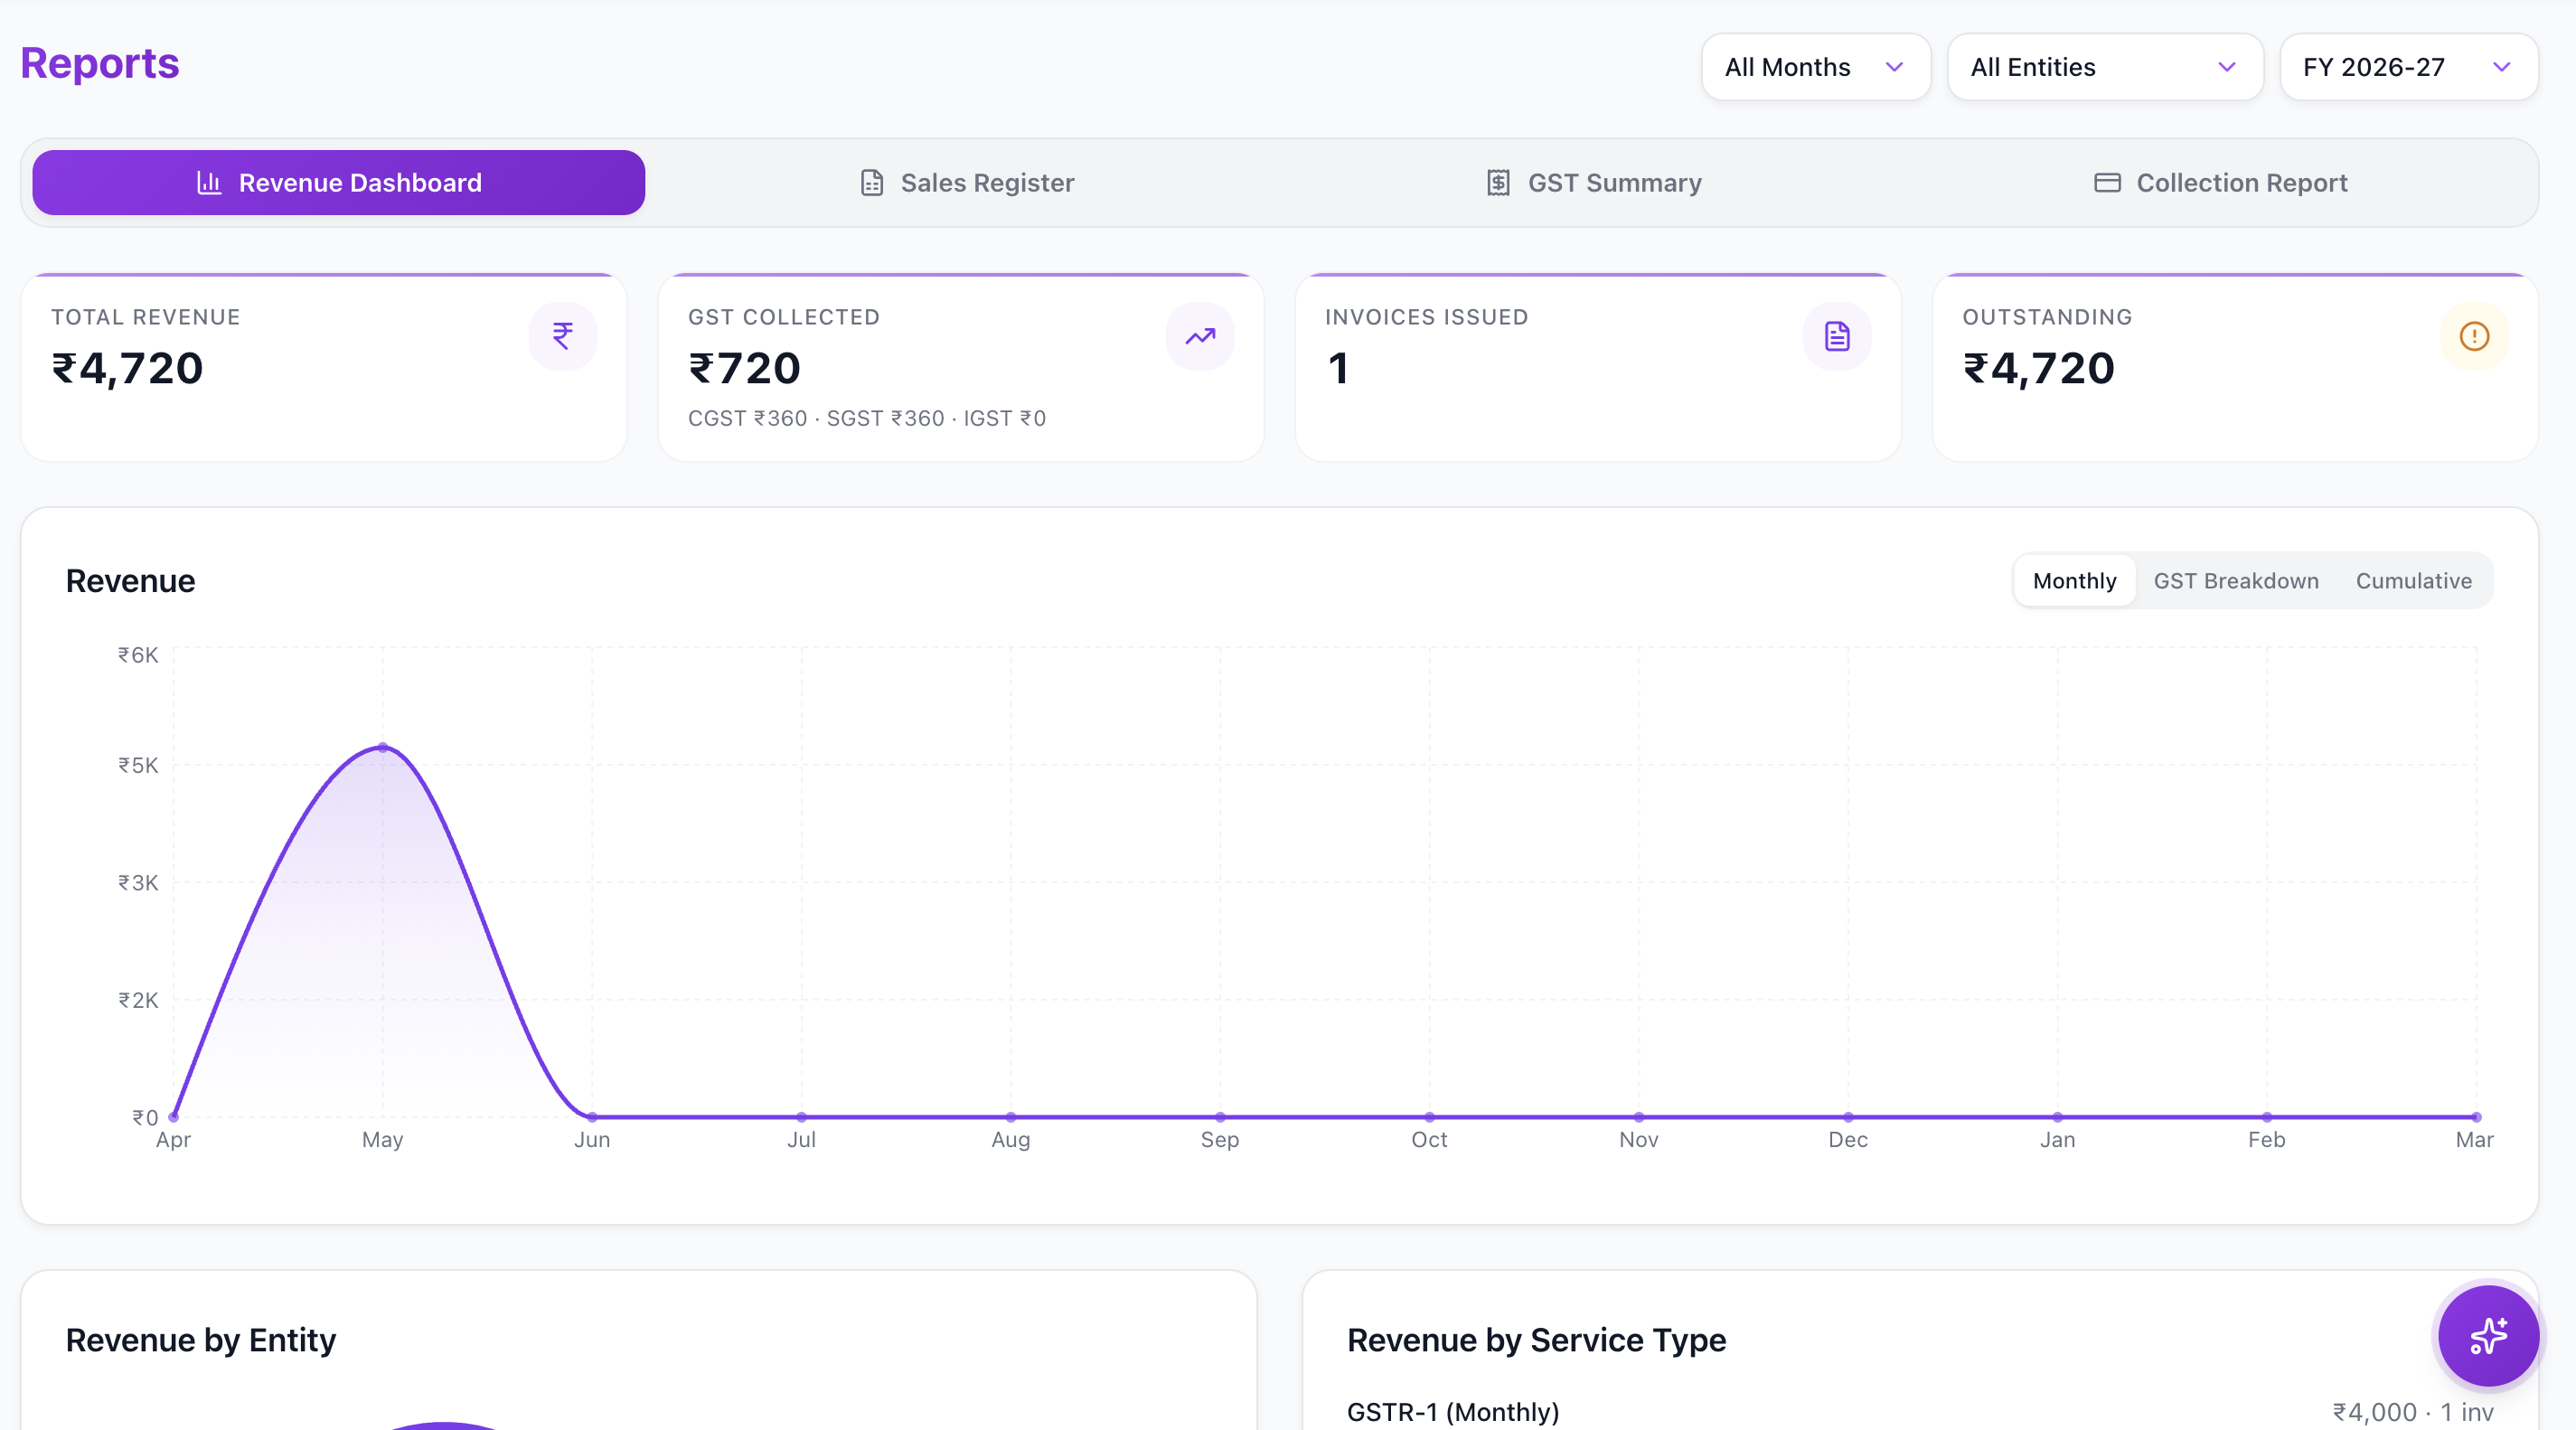Click the bar chart icon on Revenue Dashboard tab
2576x1430 pixels.
(x=209, y=182)
